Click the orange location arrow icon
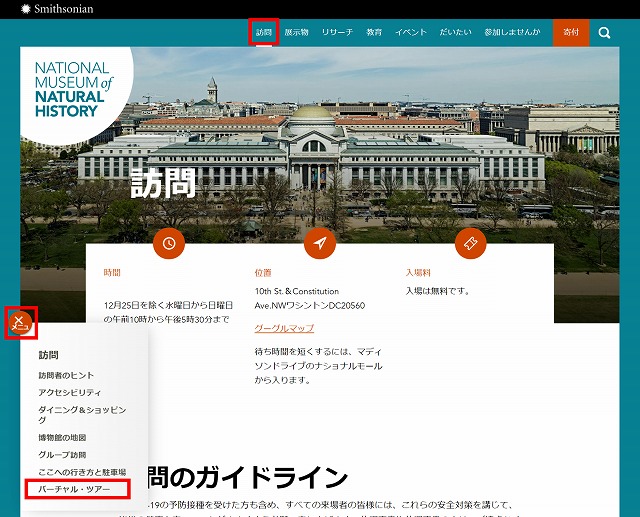The height and width of the screenshot is (517, 640). coord(320,243)
